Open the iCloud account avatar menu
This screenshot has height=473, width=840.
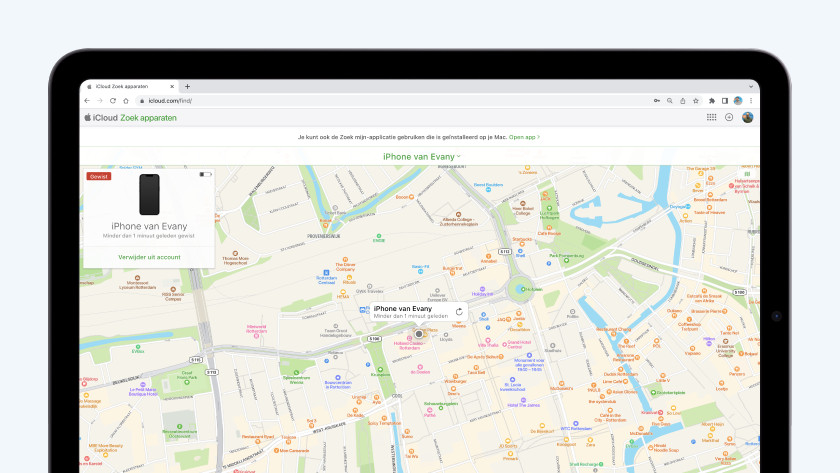(747, 117)
